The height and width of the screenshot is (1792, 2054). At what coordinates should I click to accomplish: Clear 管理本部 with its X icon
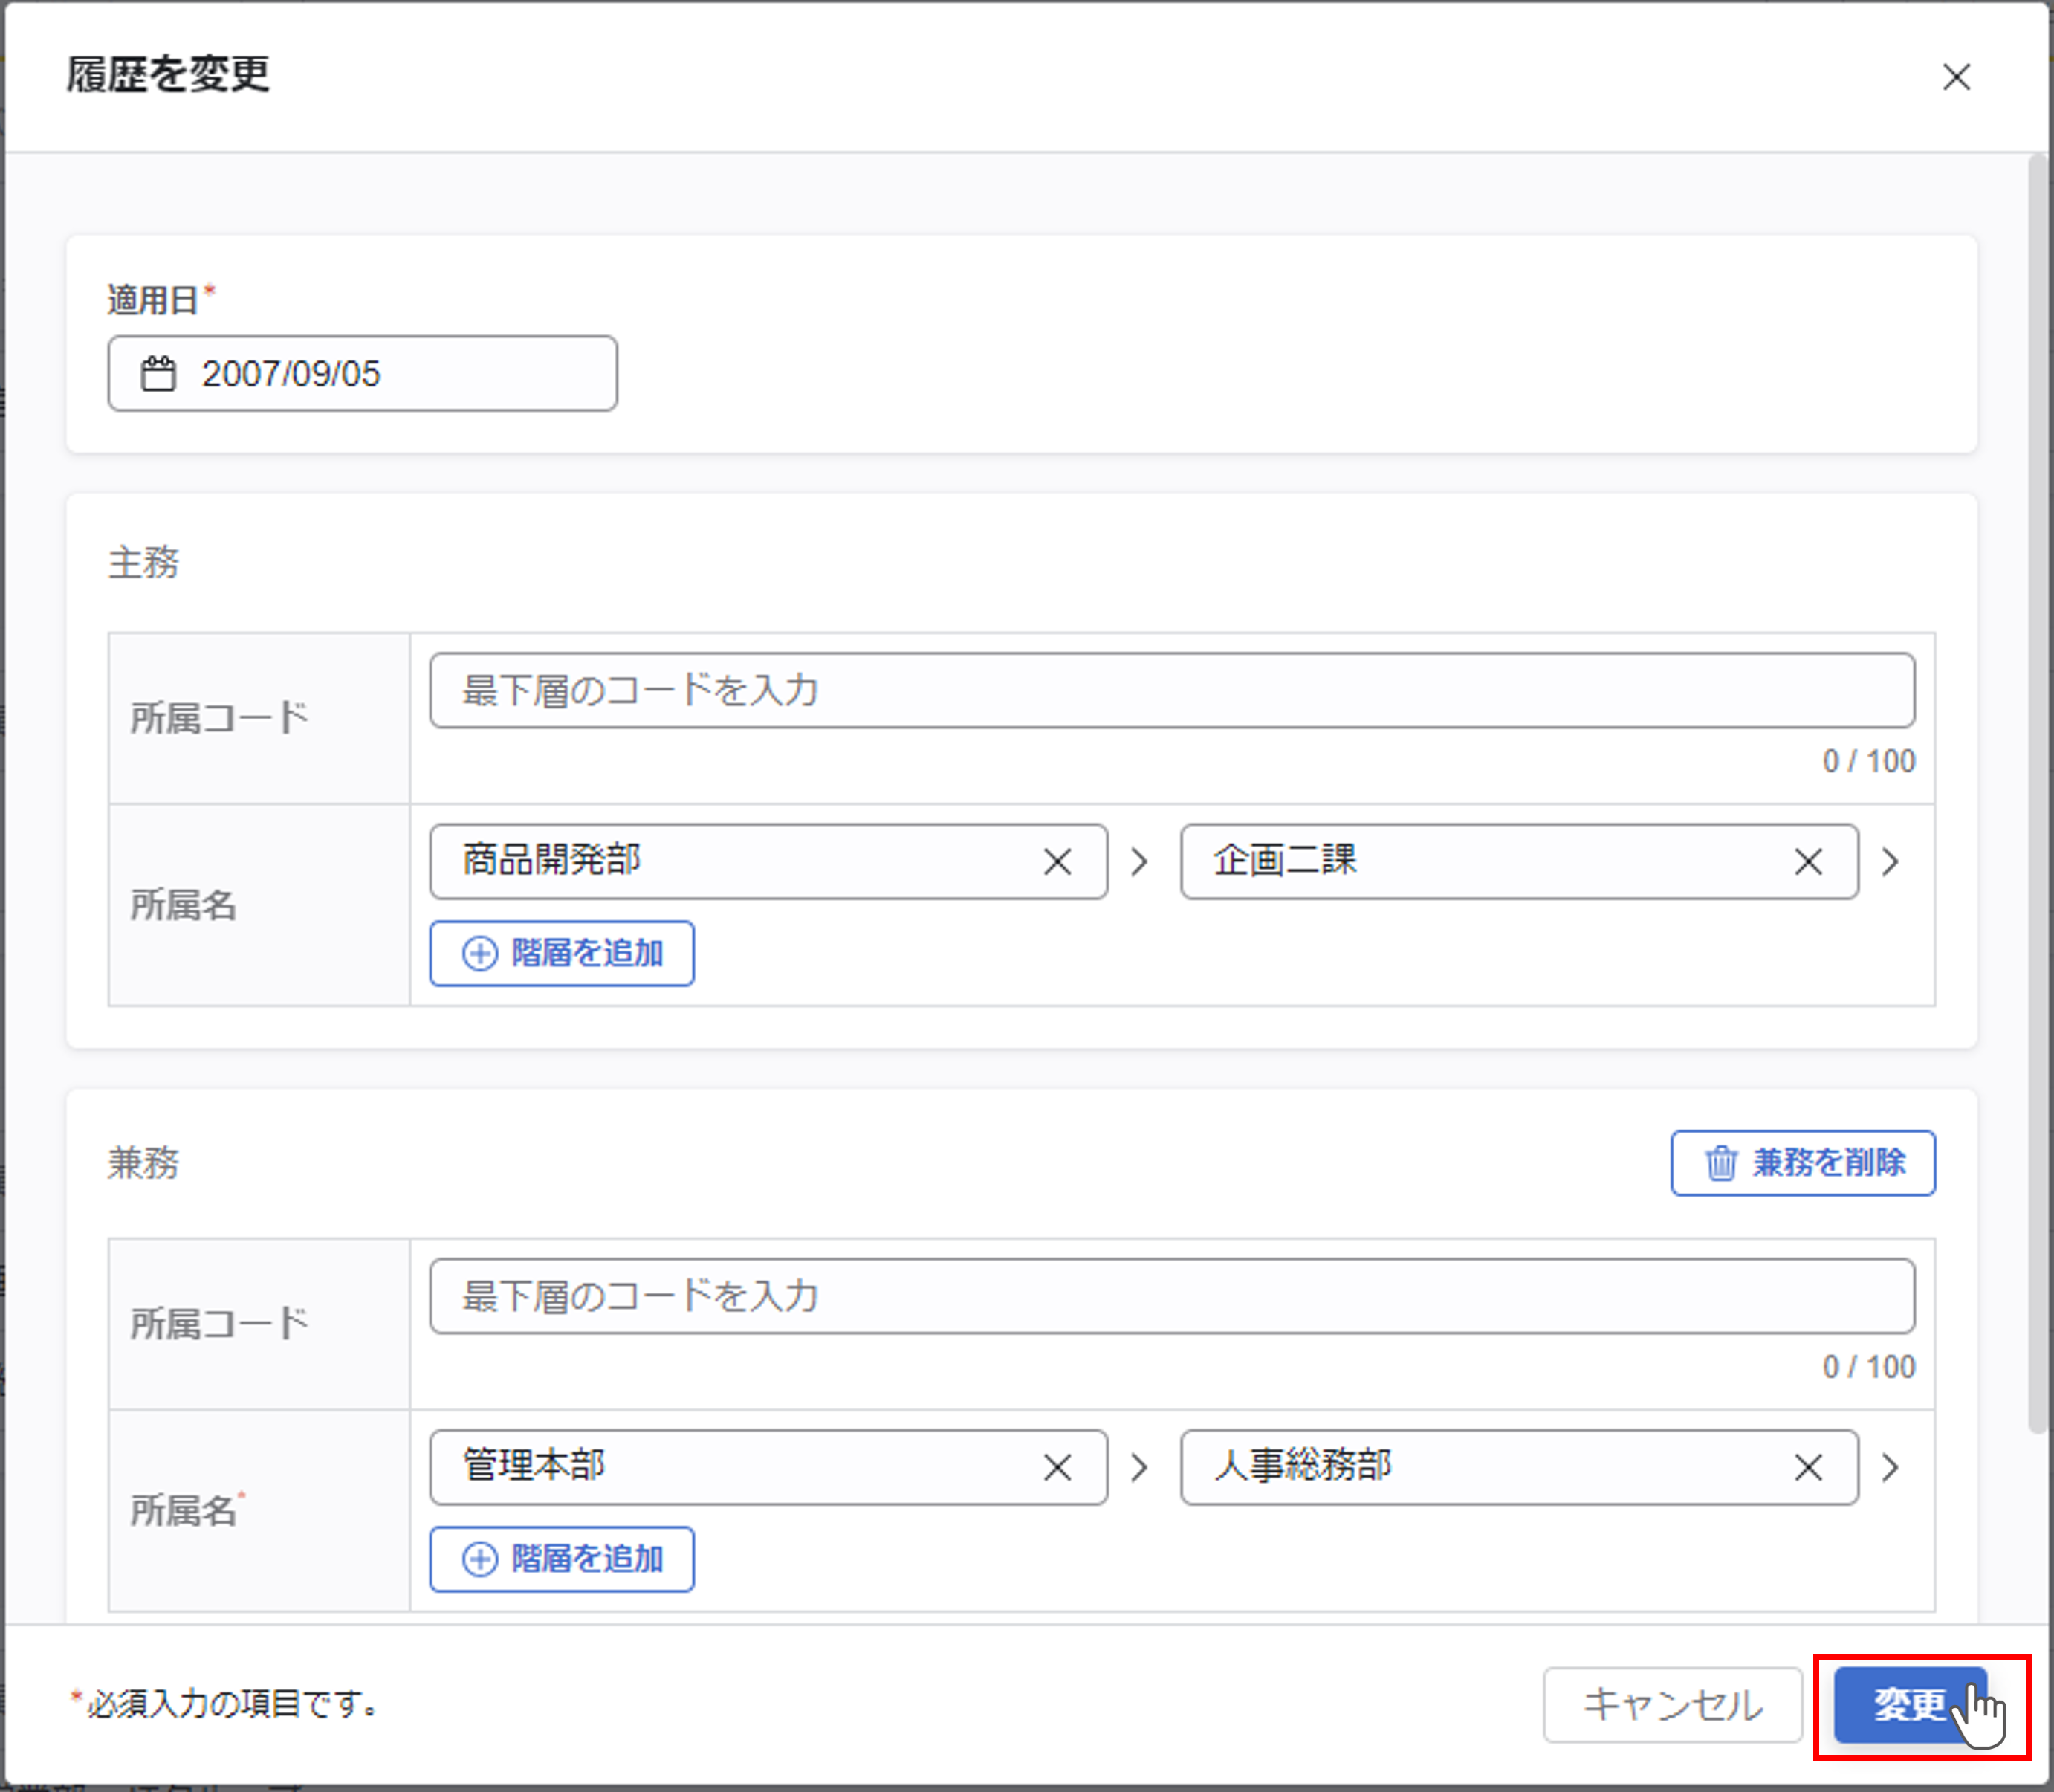(1057, 1467)
